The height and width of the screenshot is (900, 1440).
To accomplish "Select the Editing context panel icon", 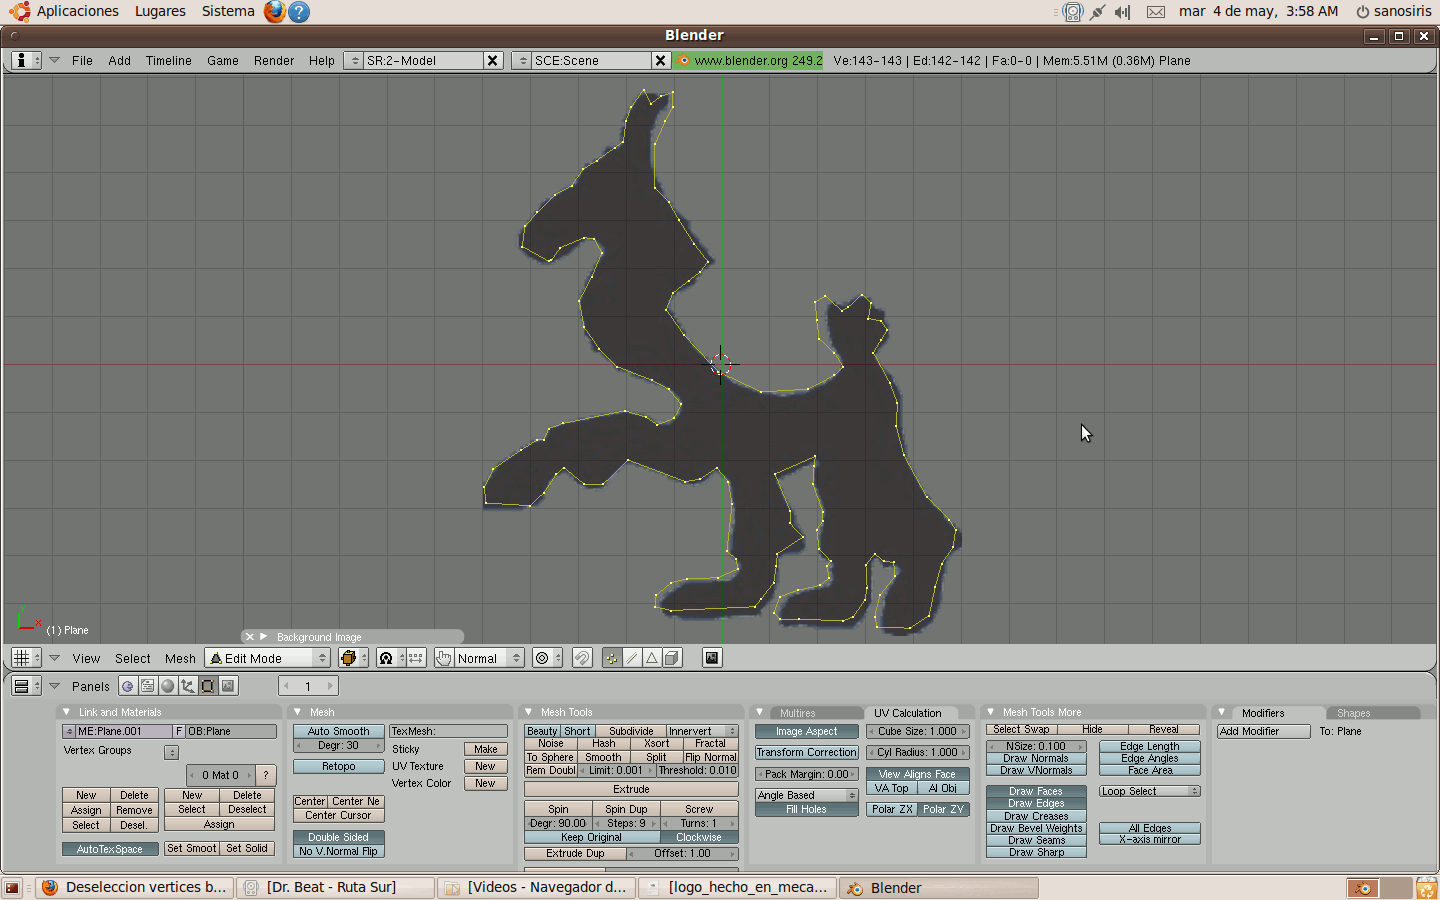I will [x=208, y=686].
